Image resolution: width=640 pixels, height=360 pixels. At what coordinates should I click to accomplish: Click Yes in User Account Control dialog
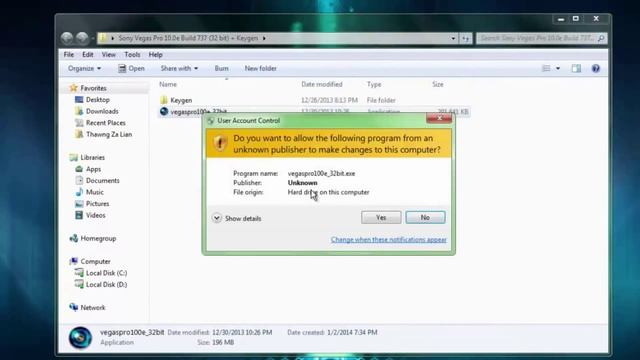(x=381, y=218)
